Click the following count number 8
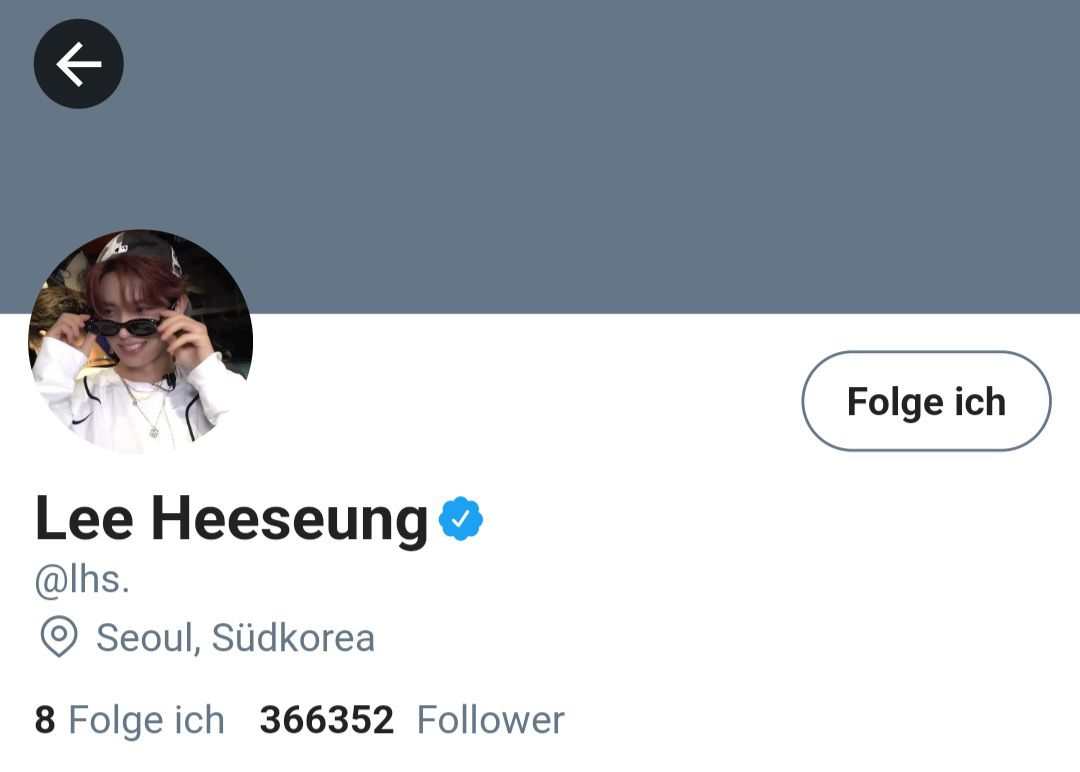This screenshot has height=772, width=1080. point(45,720)
